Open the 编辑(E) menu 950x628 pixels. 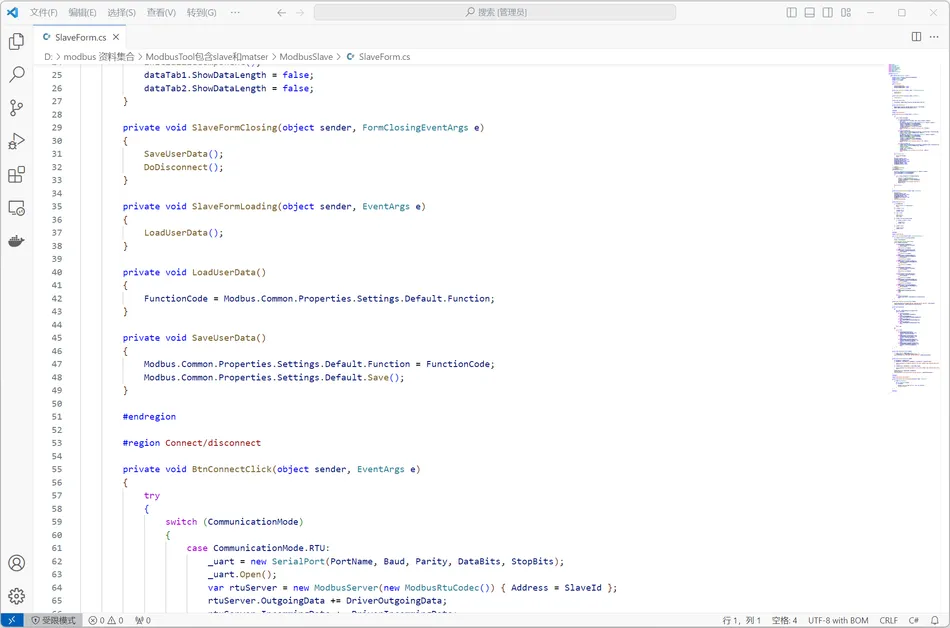(x=82, y=12)
